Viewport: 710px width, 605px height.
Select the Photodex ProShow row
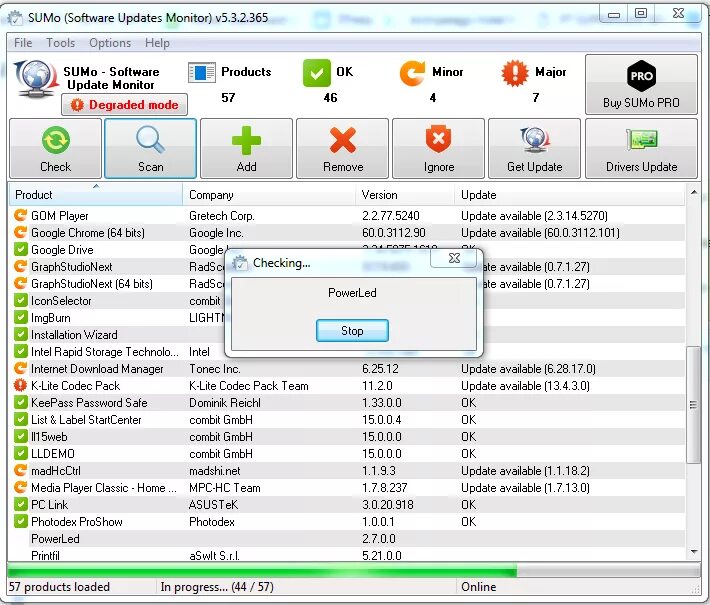pyautogui.click(x=346, y=522)
